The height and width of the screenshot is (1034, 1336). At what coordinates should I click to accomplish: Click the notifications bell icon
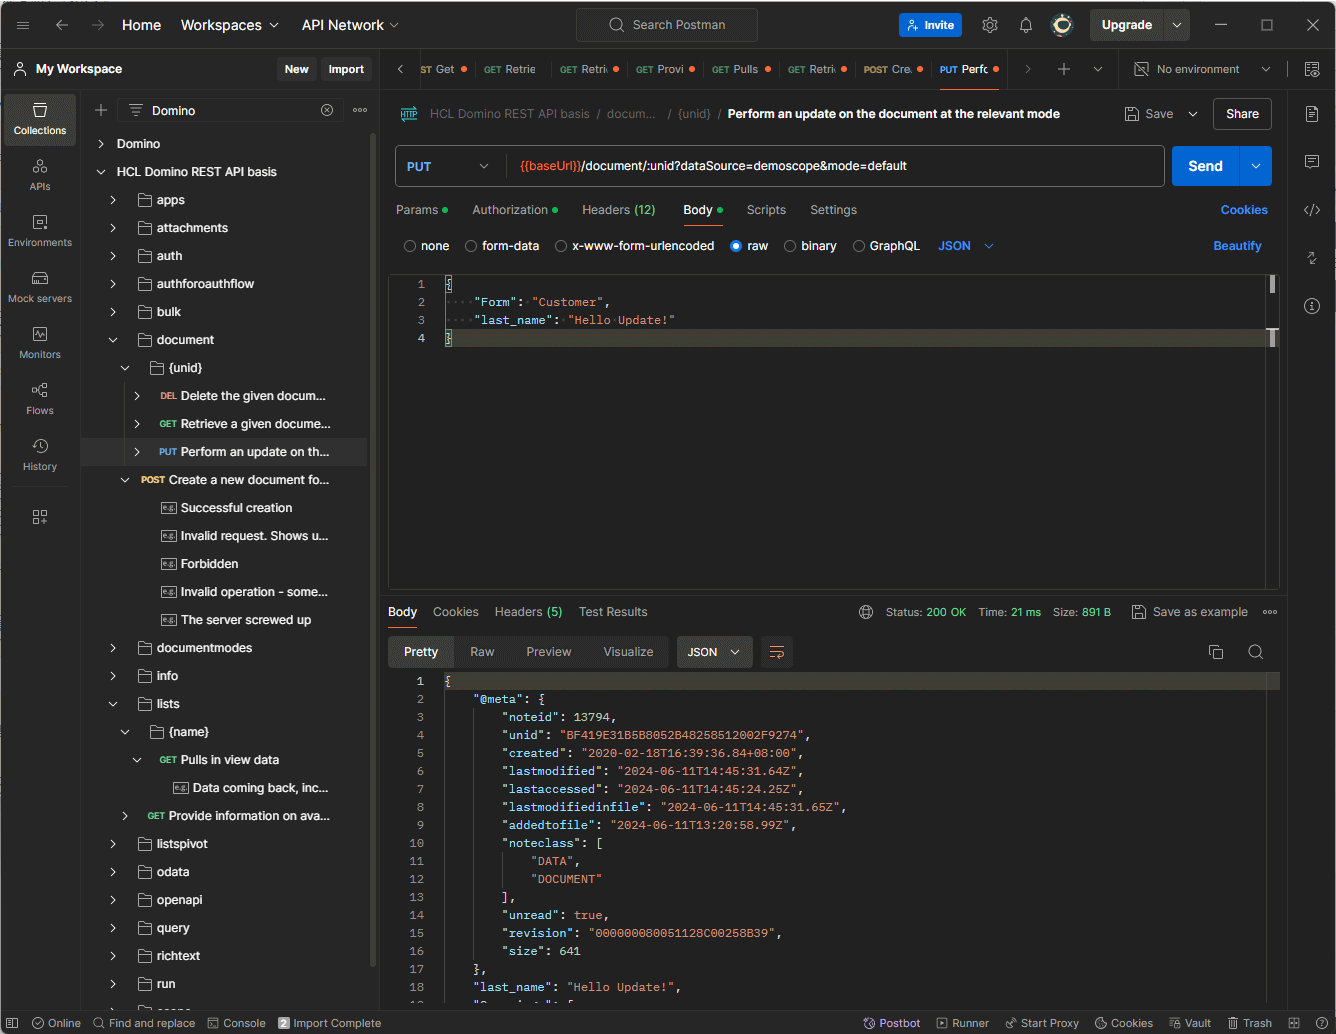click(1025, 25)
